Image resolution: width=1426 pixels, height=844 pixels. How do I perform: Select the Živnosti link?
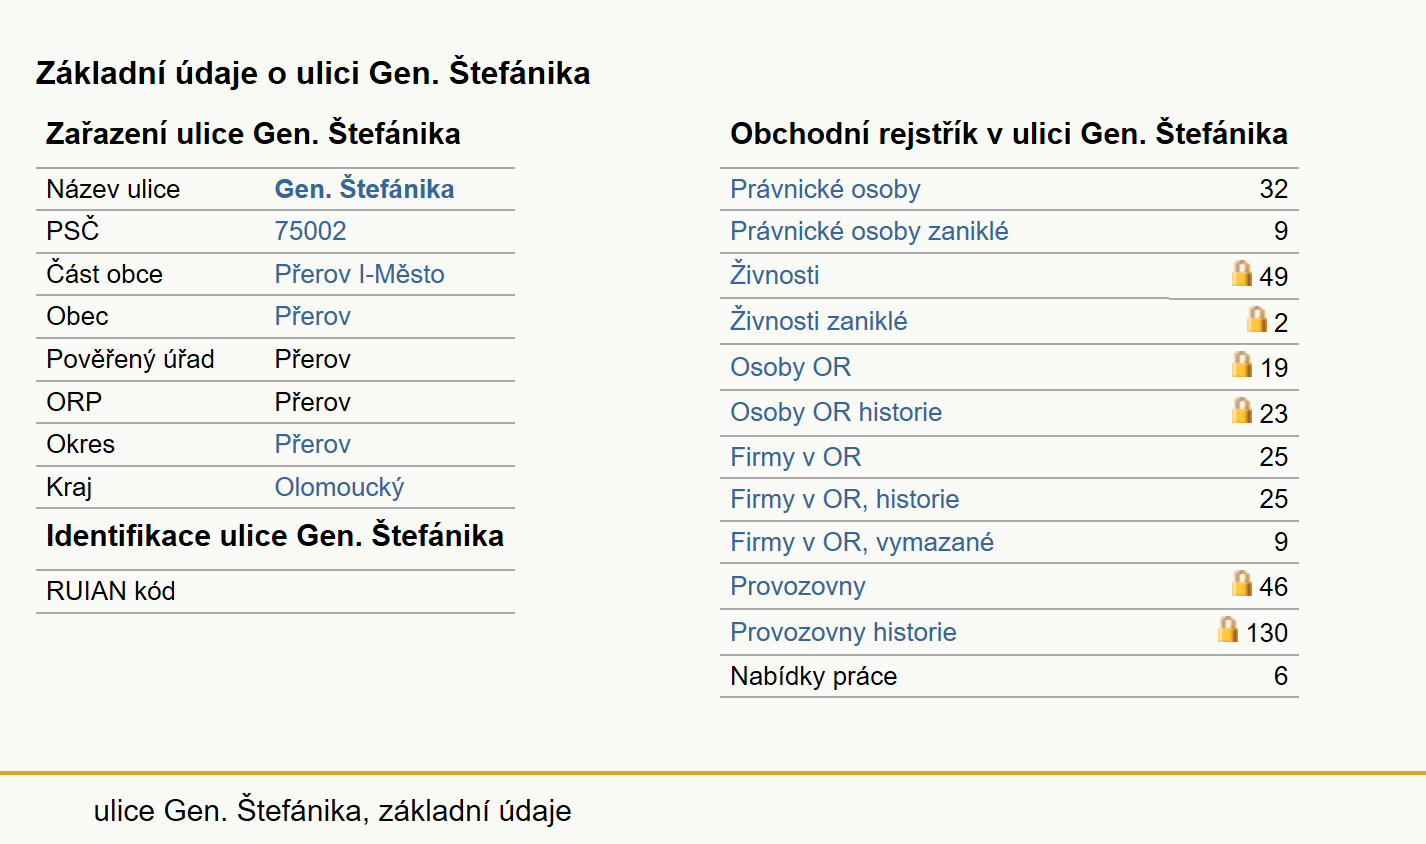click(x=774, y=275)
